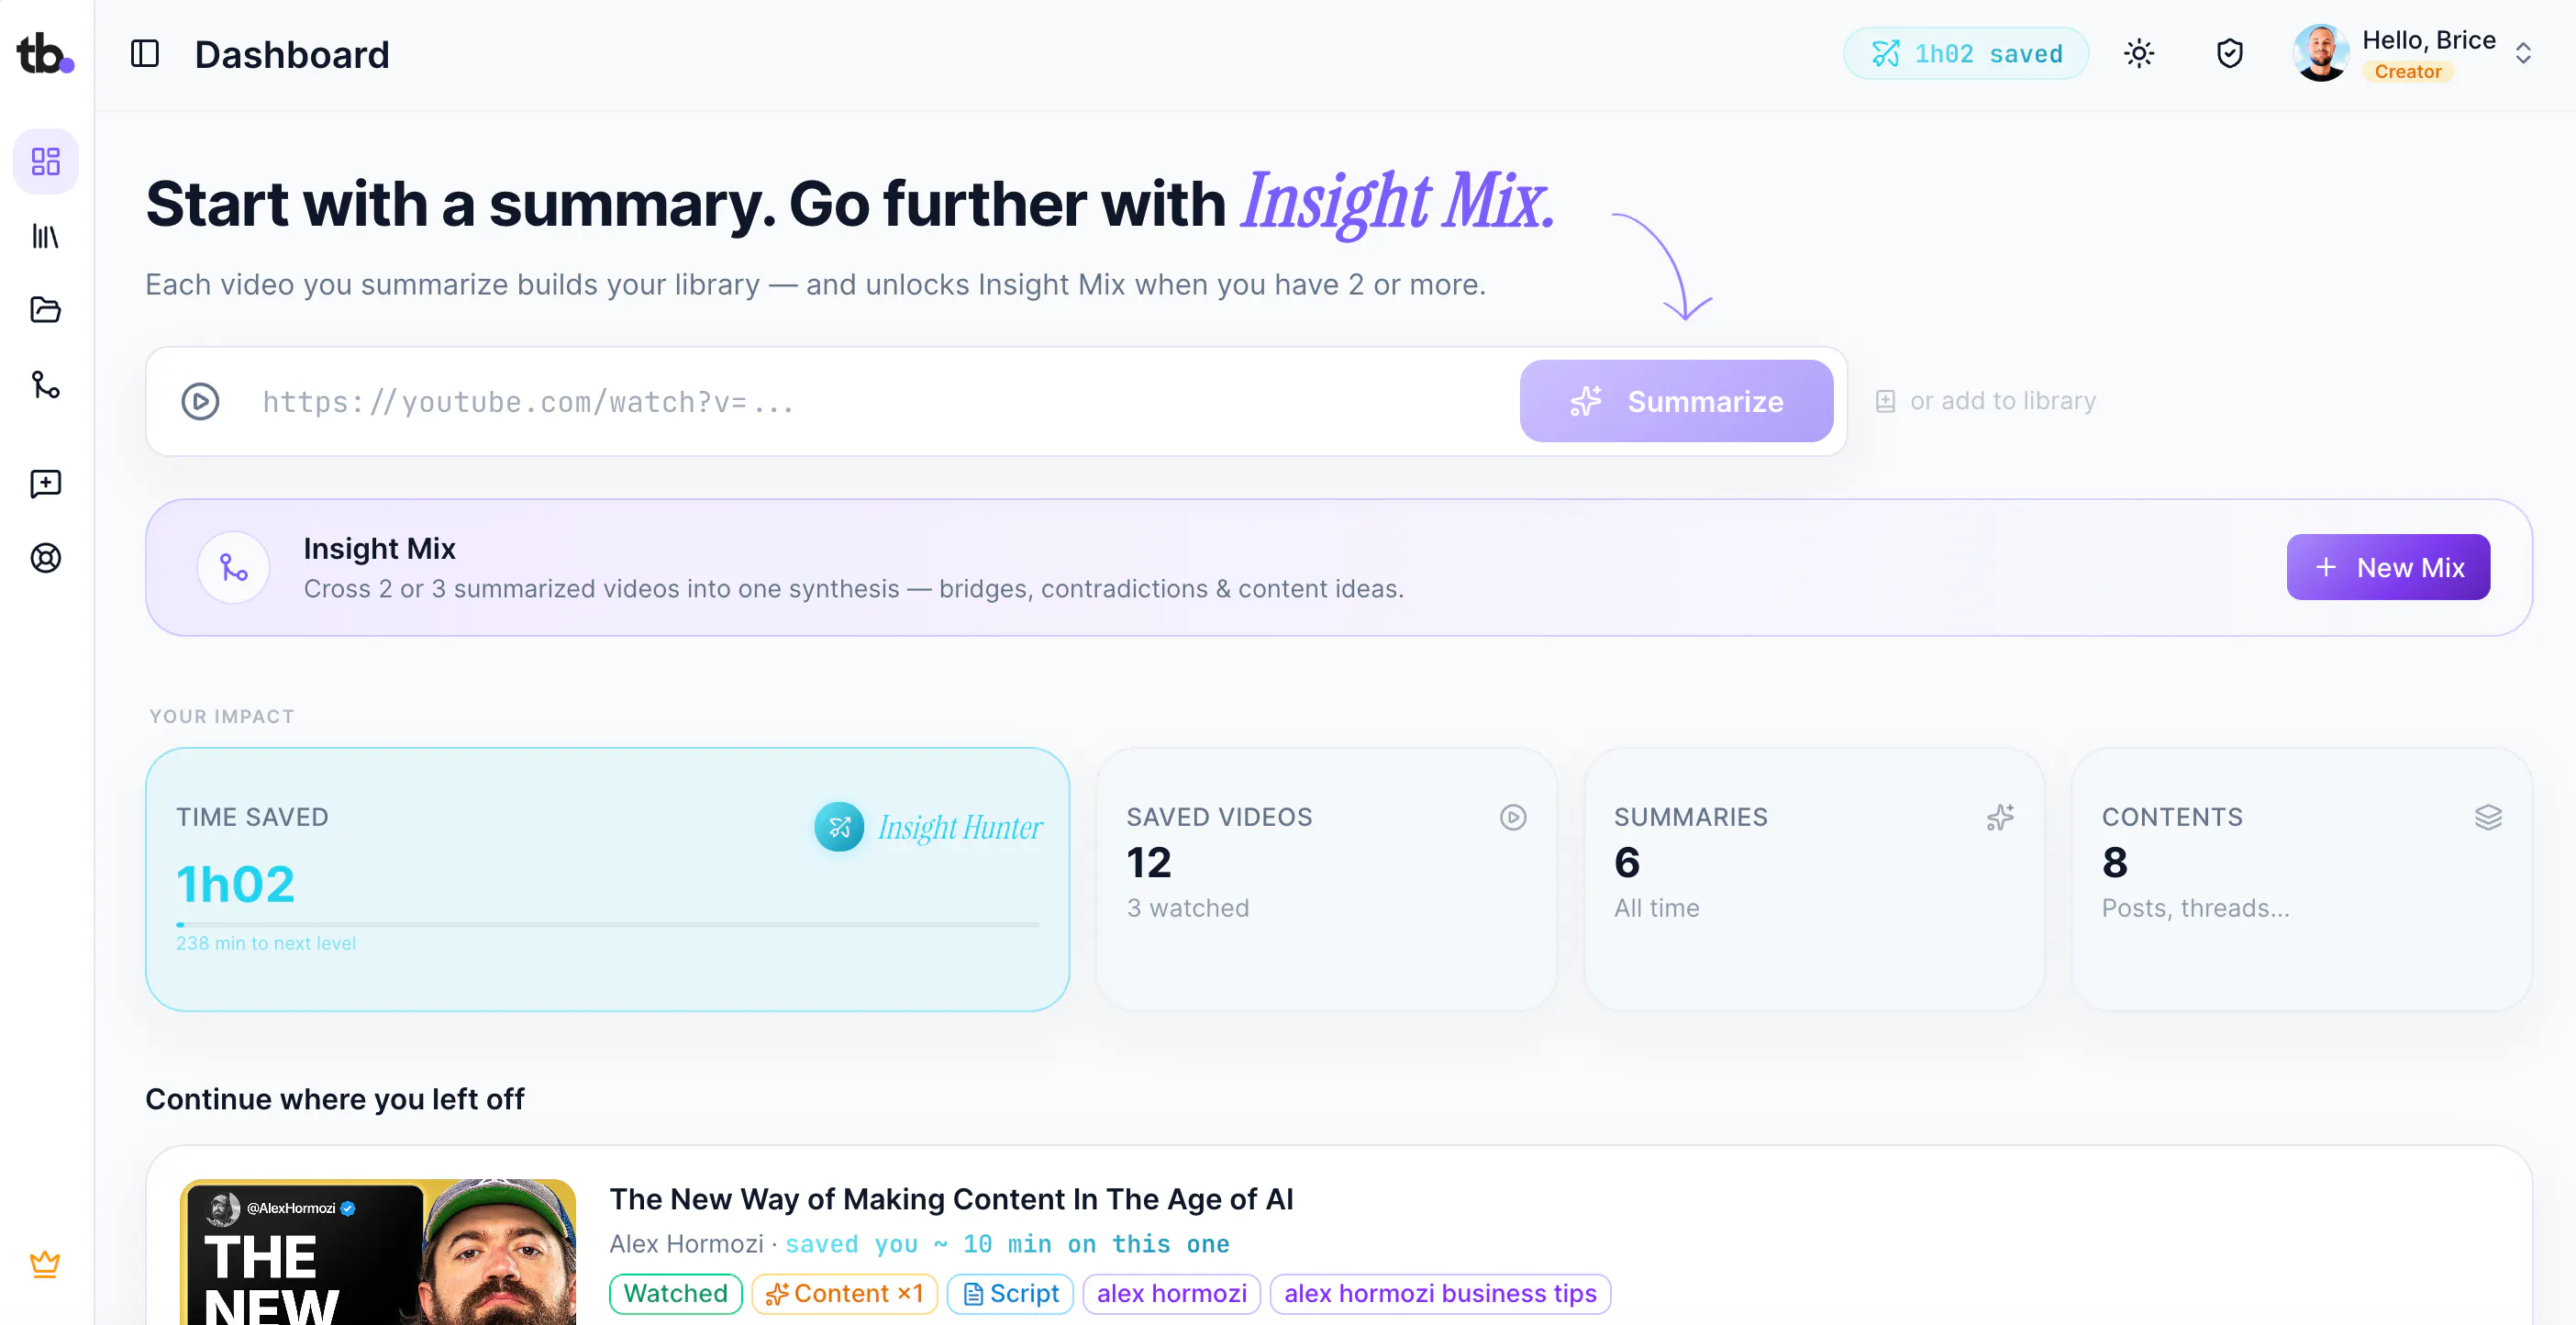Toggle the sidebar panel icon
Screen dimensions: 2576x1325
145,54
